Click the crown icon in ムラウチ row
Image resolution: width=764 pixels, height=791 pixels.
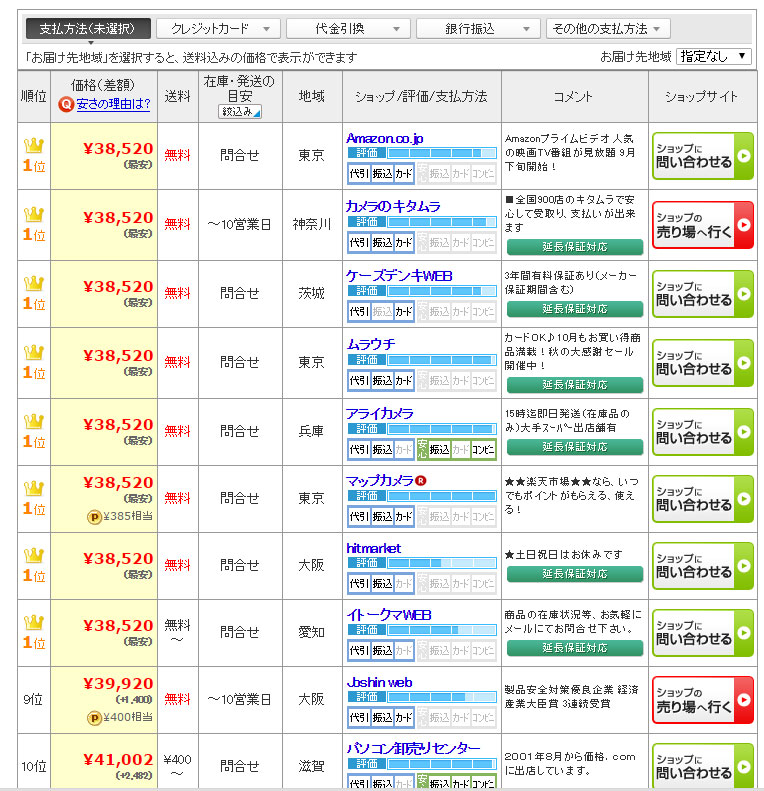click(34, 353)
